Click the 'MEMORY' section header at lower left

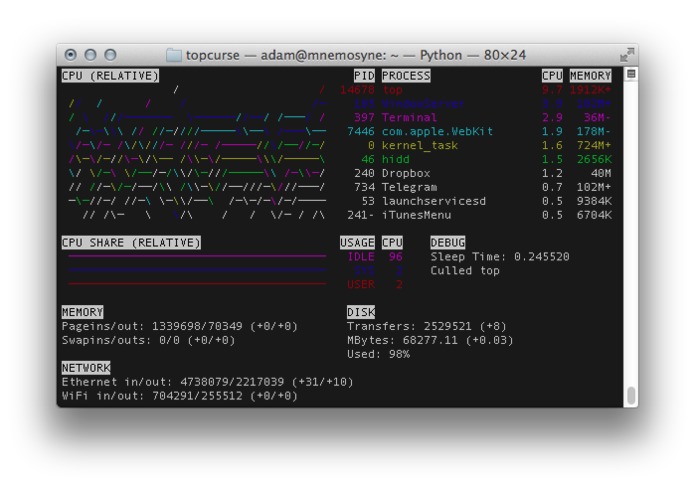(82, 312)
